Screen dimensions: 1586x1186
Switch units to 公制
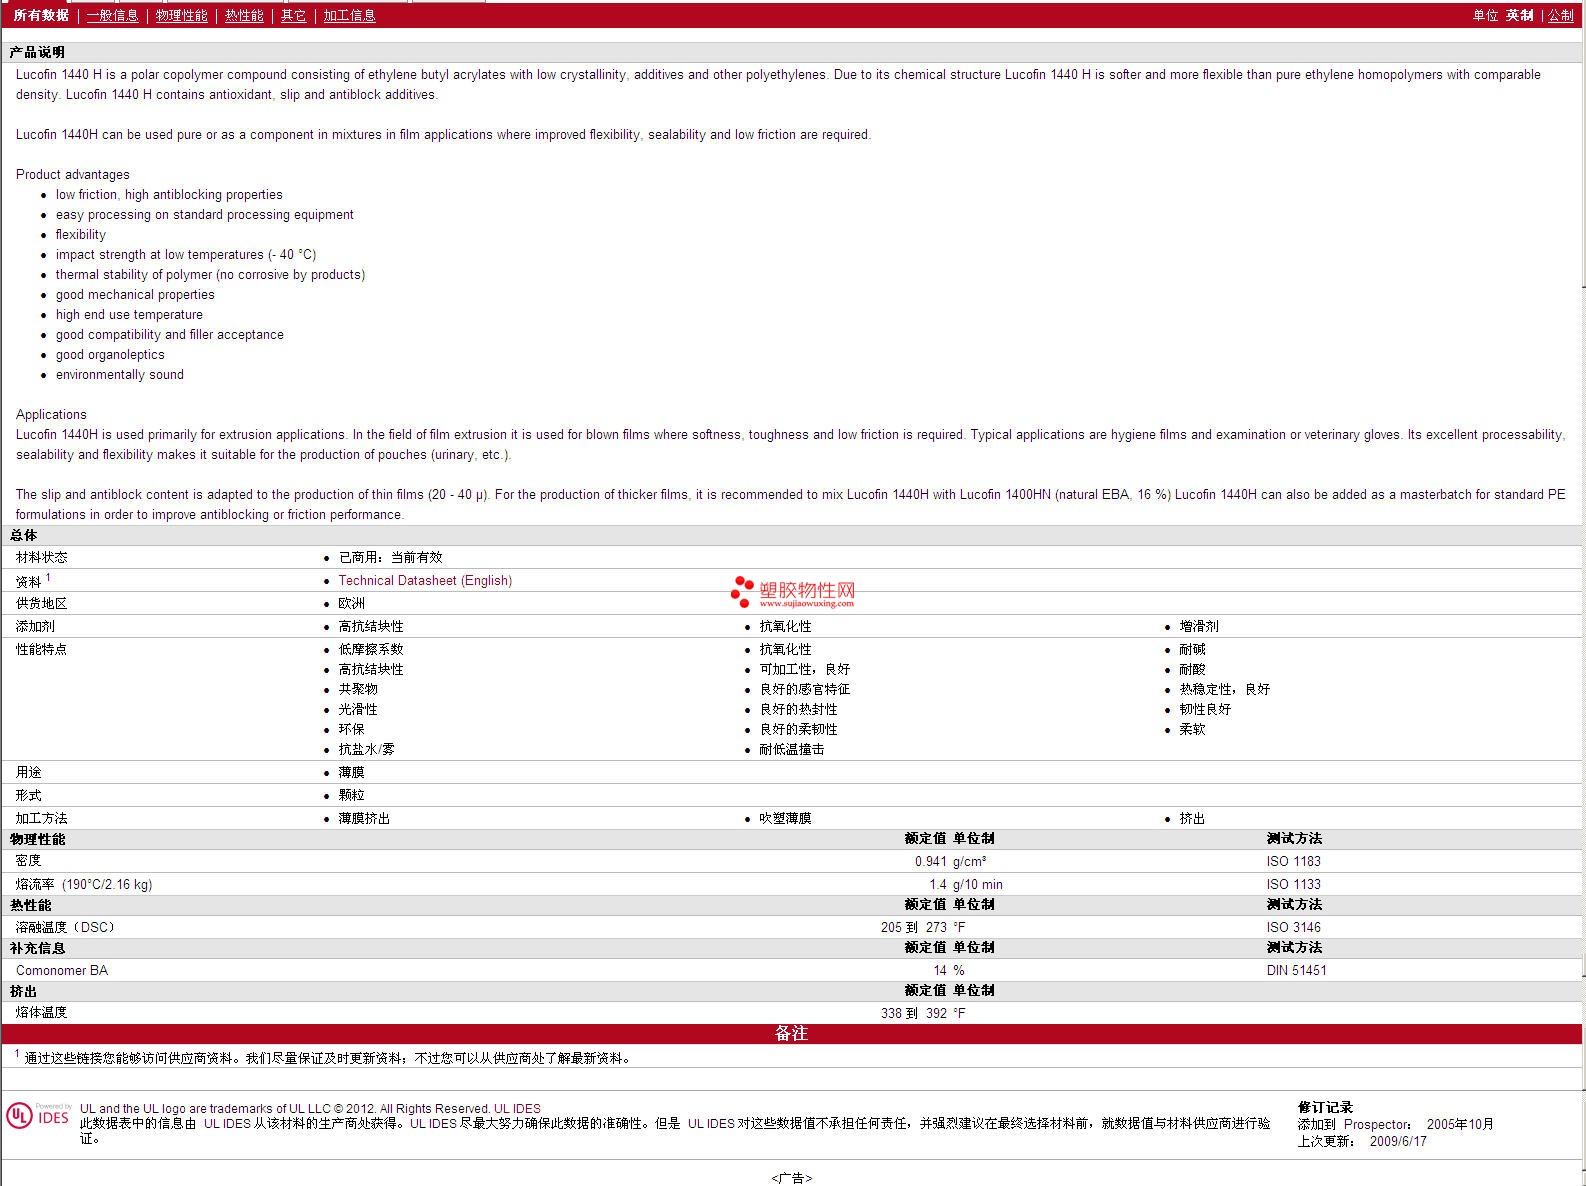point(1561,15)
